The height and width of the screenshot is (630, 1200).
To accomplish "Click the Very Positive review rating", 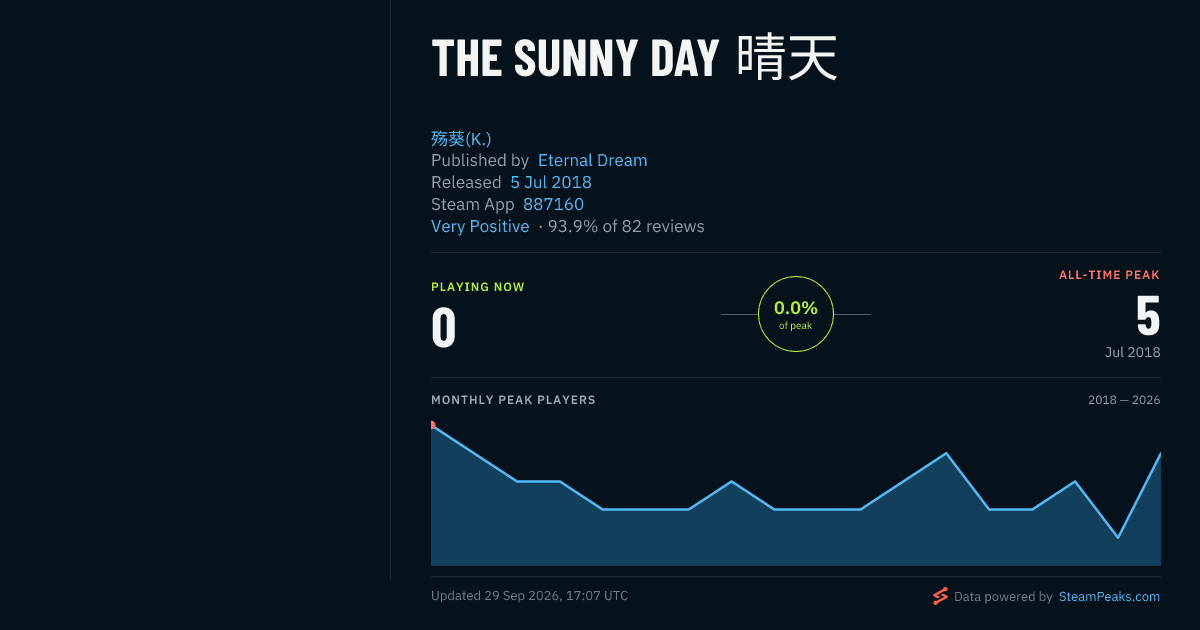I will pyautogui.click(x=480, y=226).
